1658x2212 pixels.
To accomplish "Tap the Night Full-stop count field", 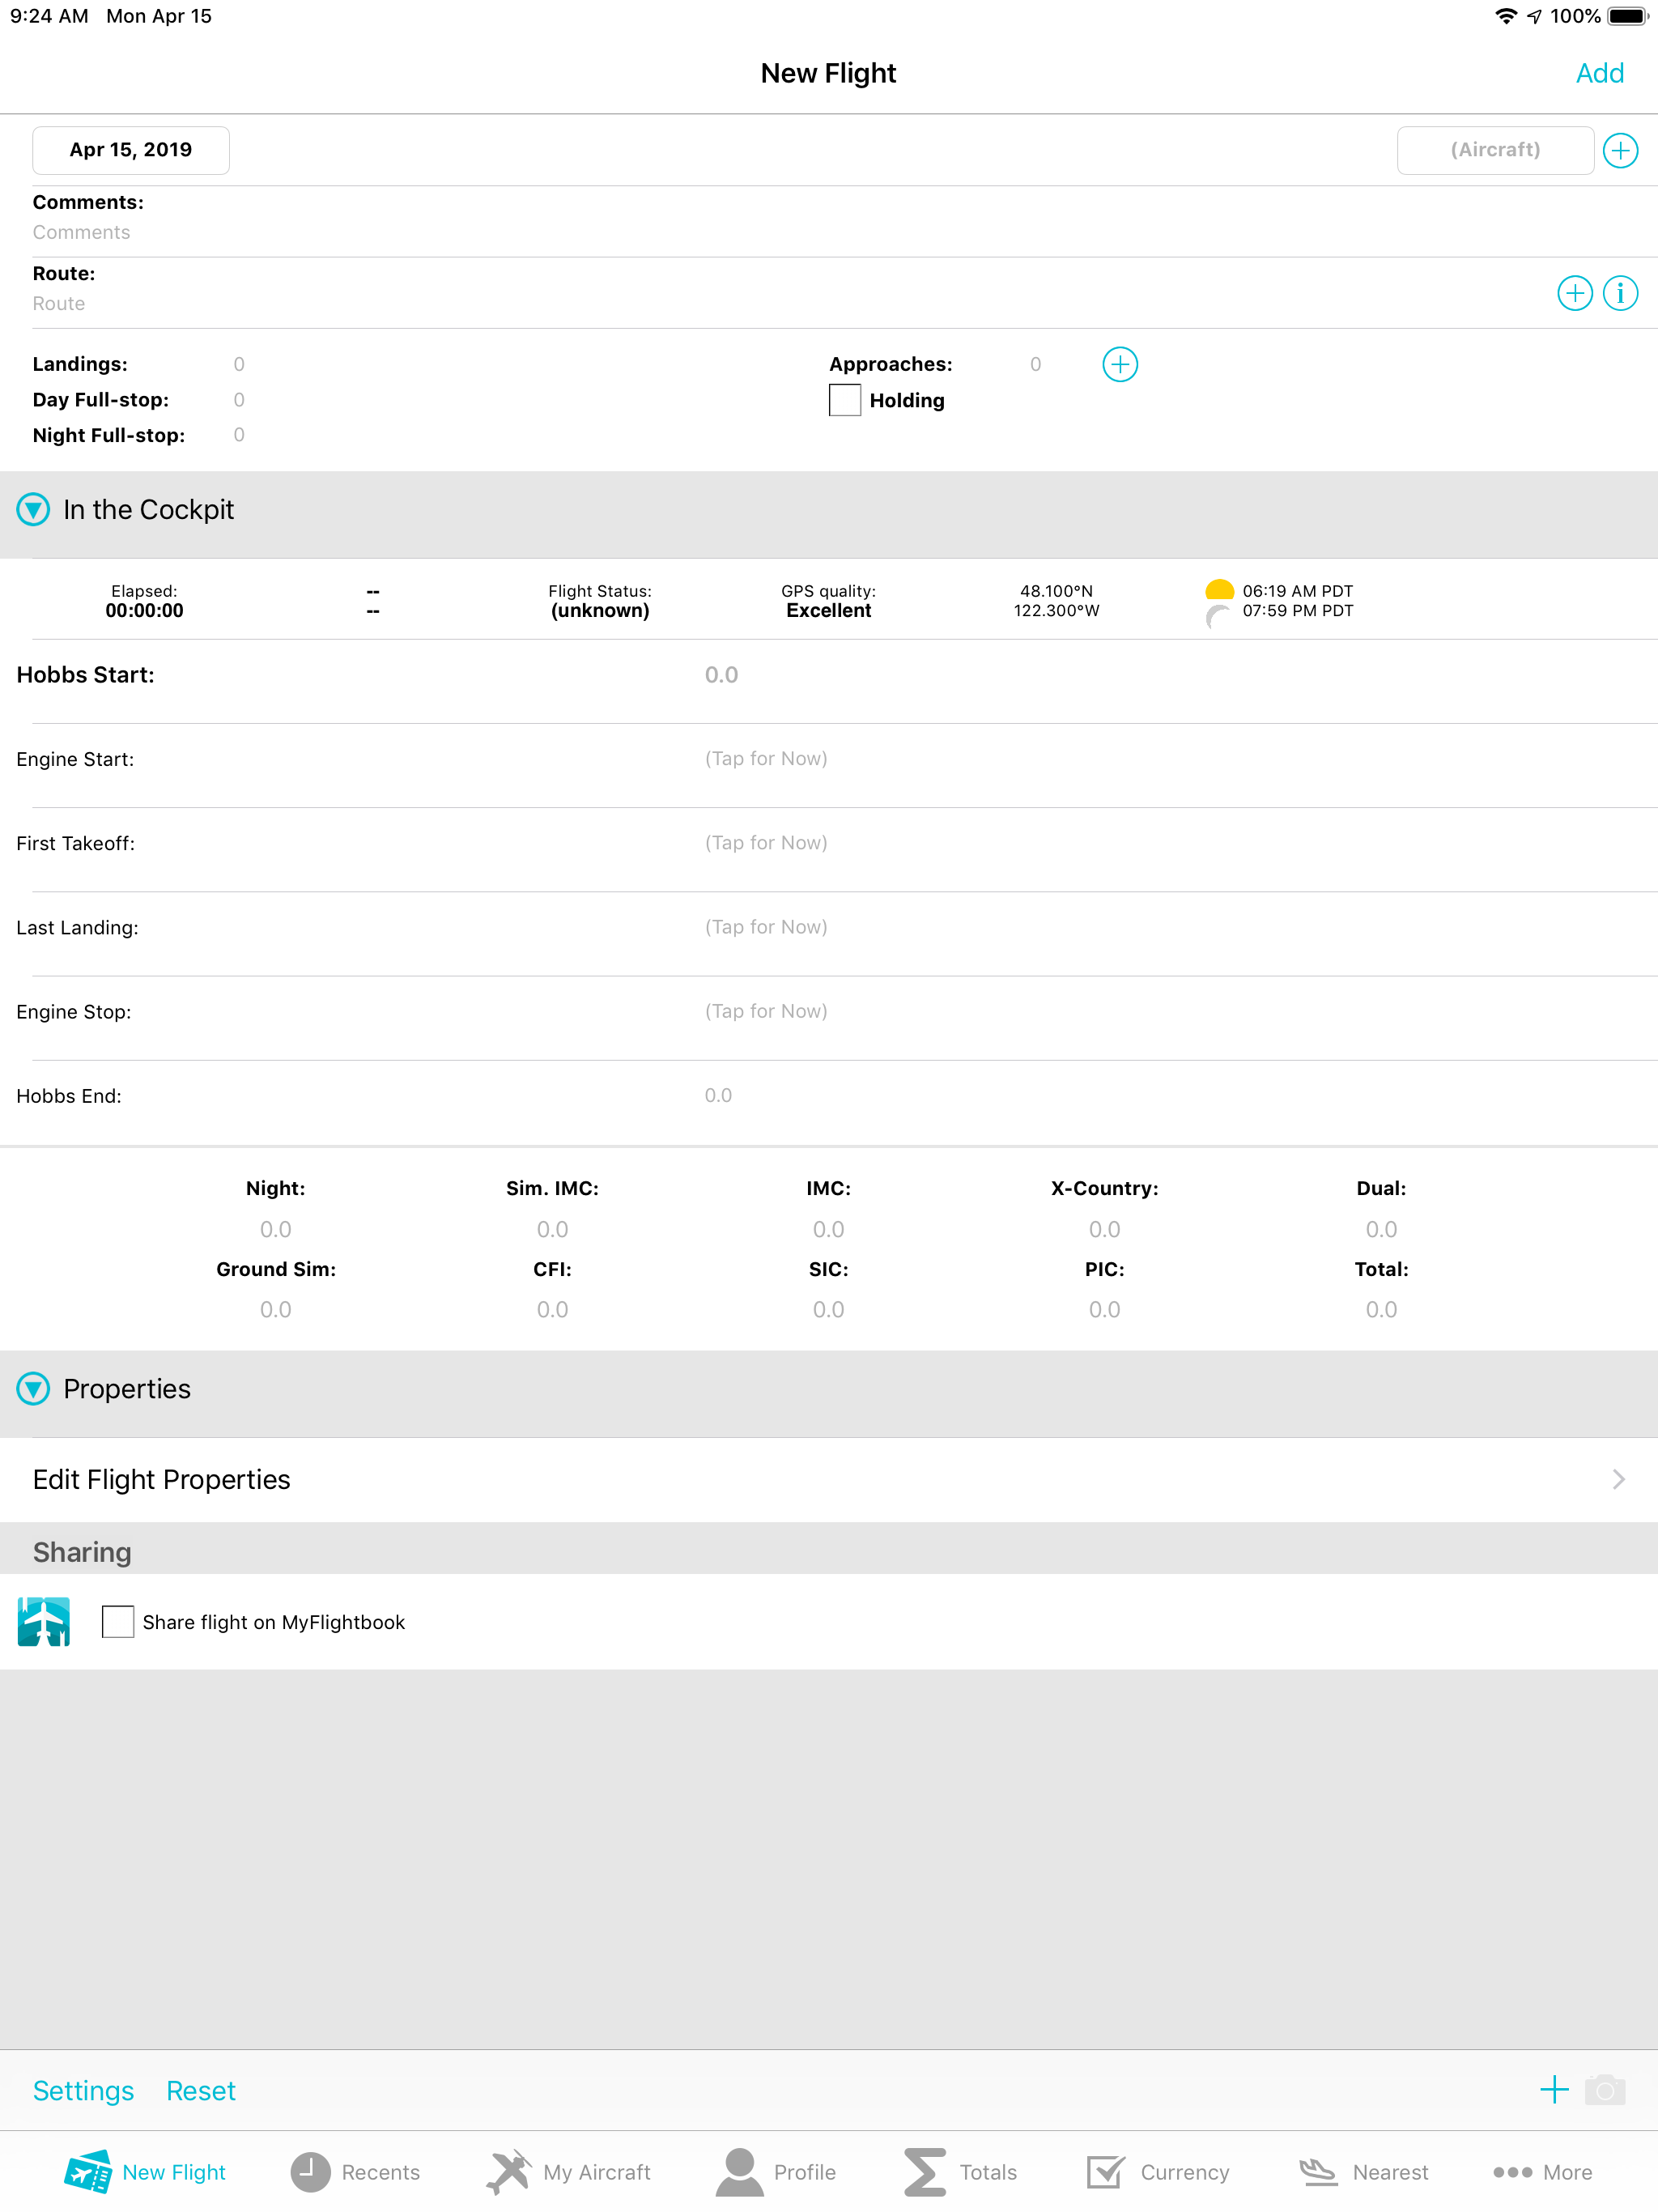I will tap(239, 434).
